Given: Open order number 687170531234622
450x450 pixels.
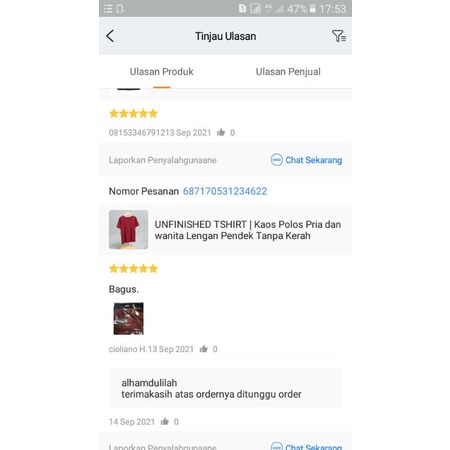Looking at the screenshot, I should pyautogui.click(x=225, y=191).
